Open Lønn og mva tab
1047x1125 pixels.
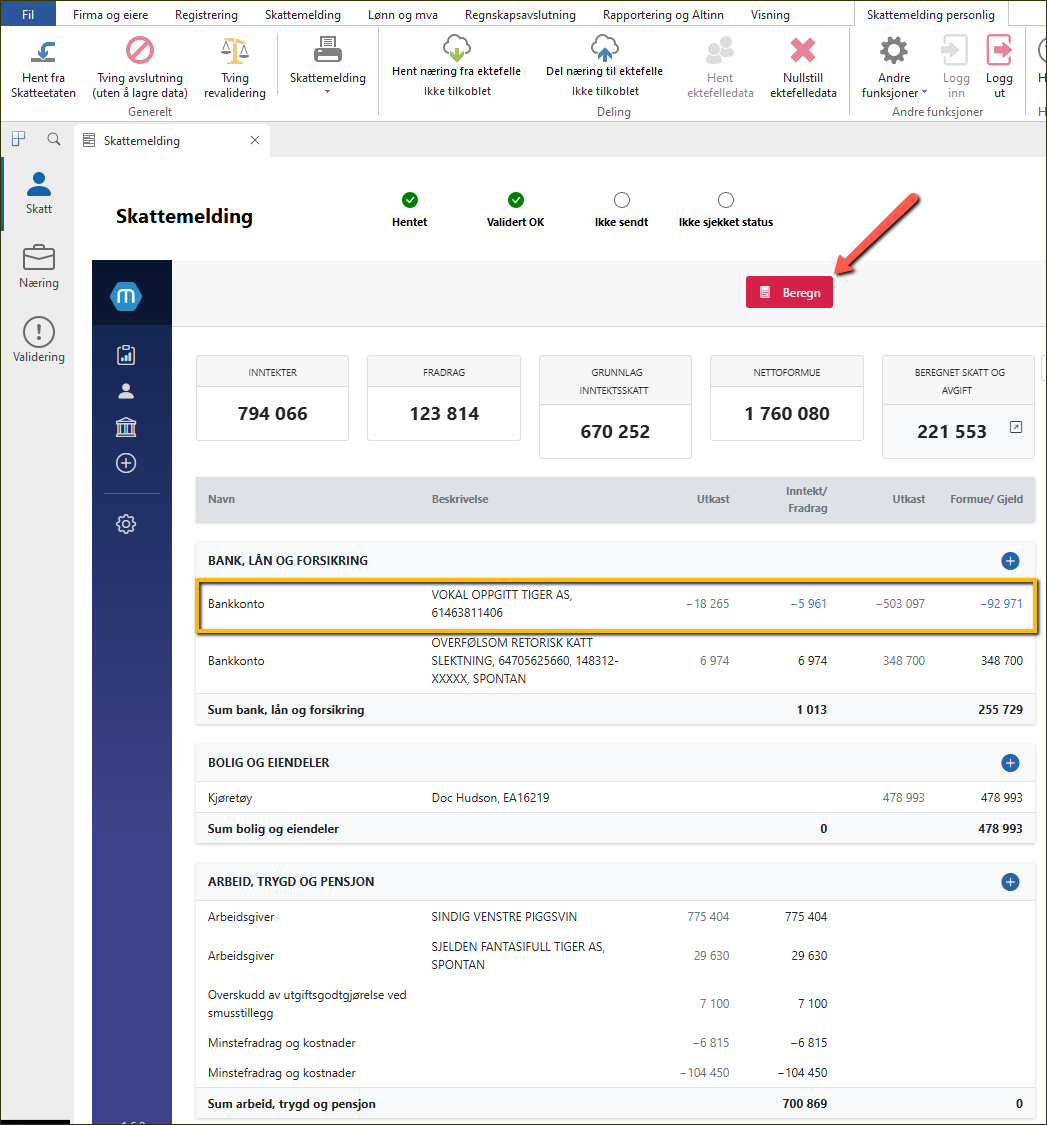click(403, 14)
